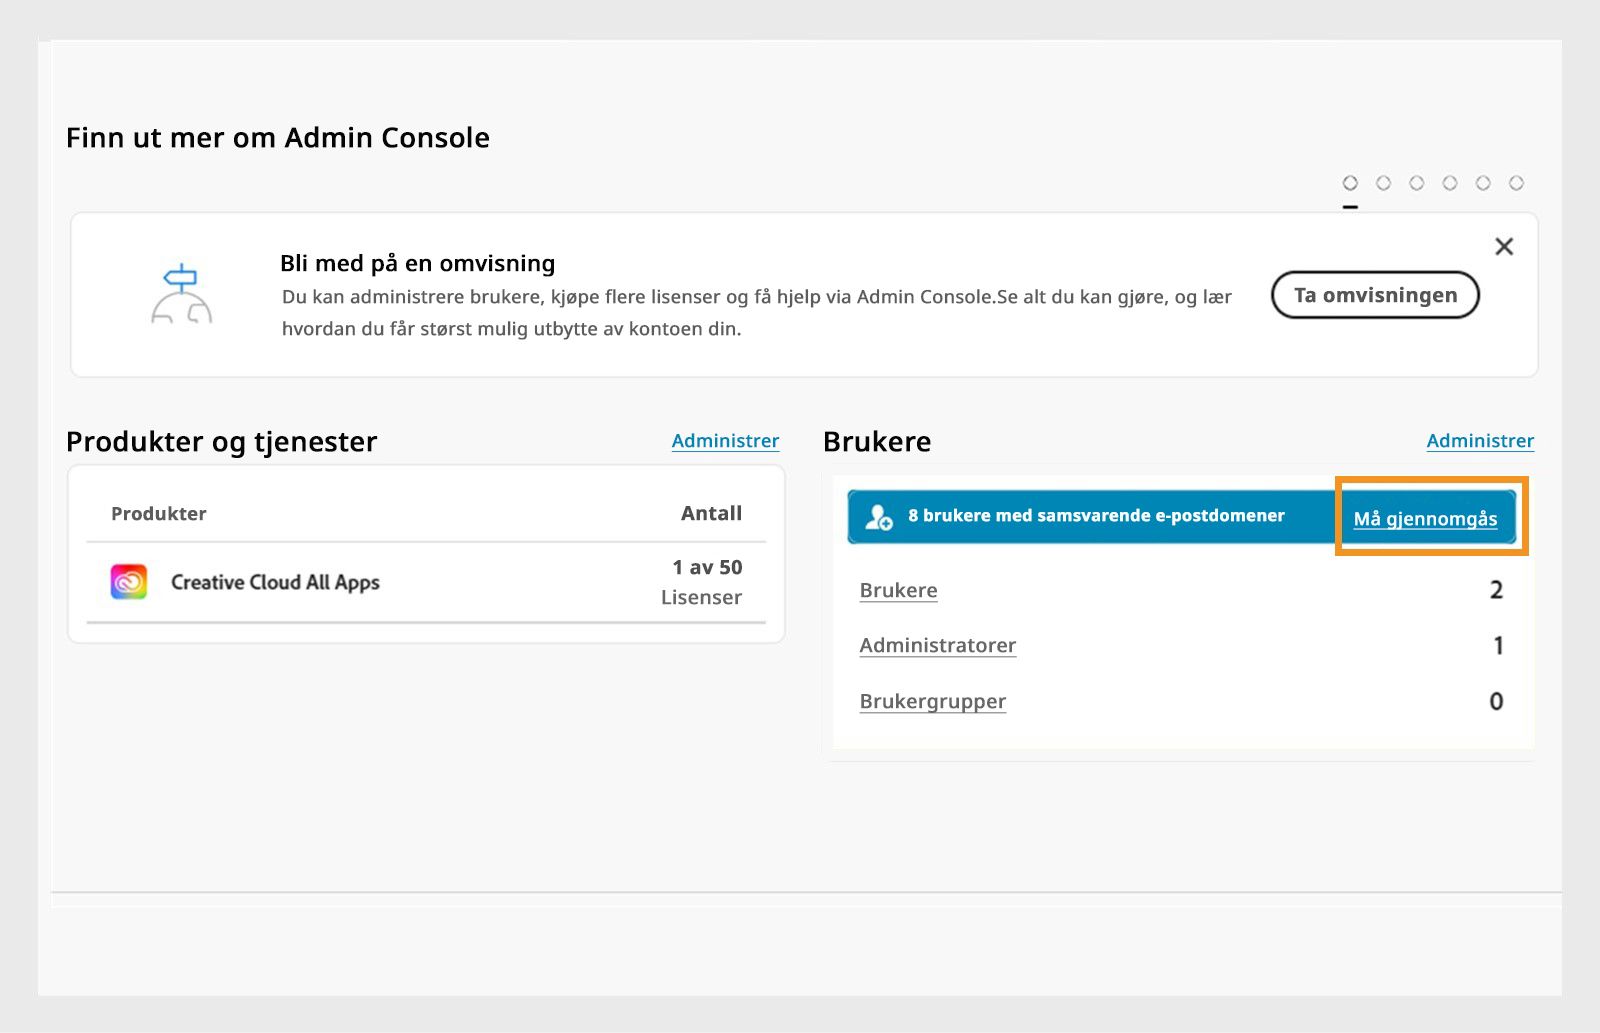This screenshot has height=1033, width=1600.
Task: Click the Antall column header
Action: coord(711,514)
